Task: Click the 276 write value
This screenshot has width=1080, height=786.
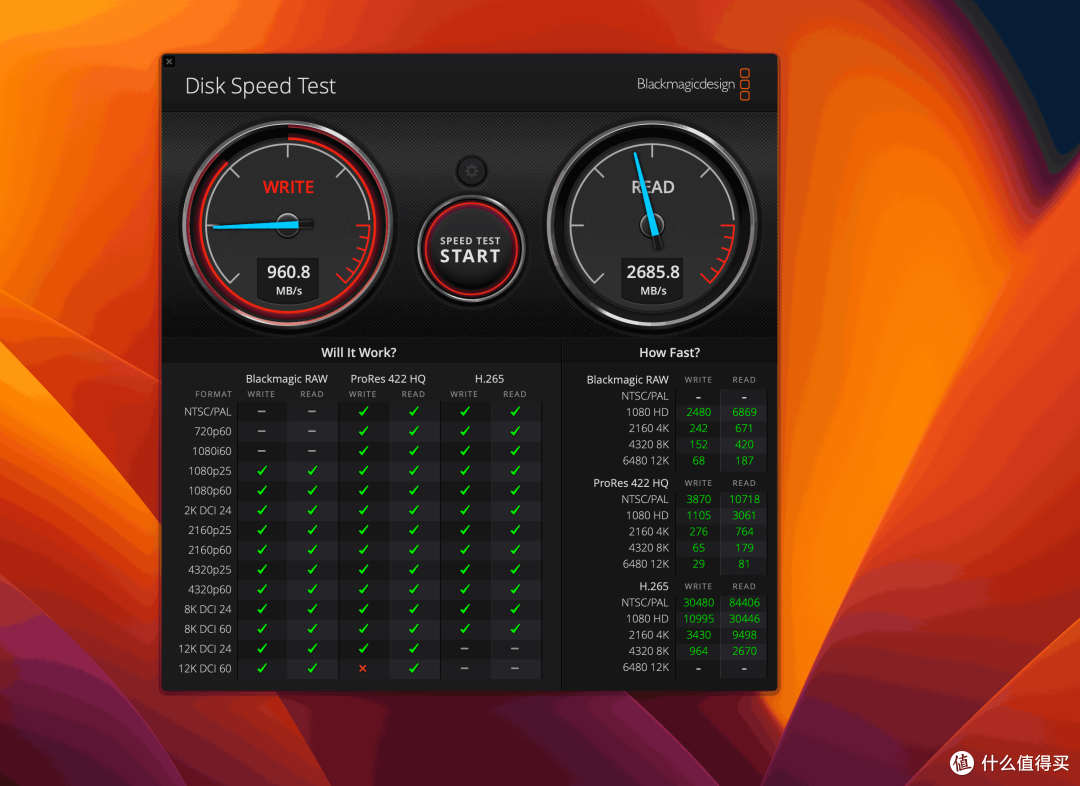Action: click(x=698, y=531)
